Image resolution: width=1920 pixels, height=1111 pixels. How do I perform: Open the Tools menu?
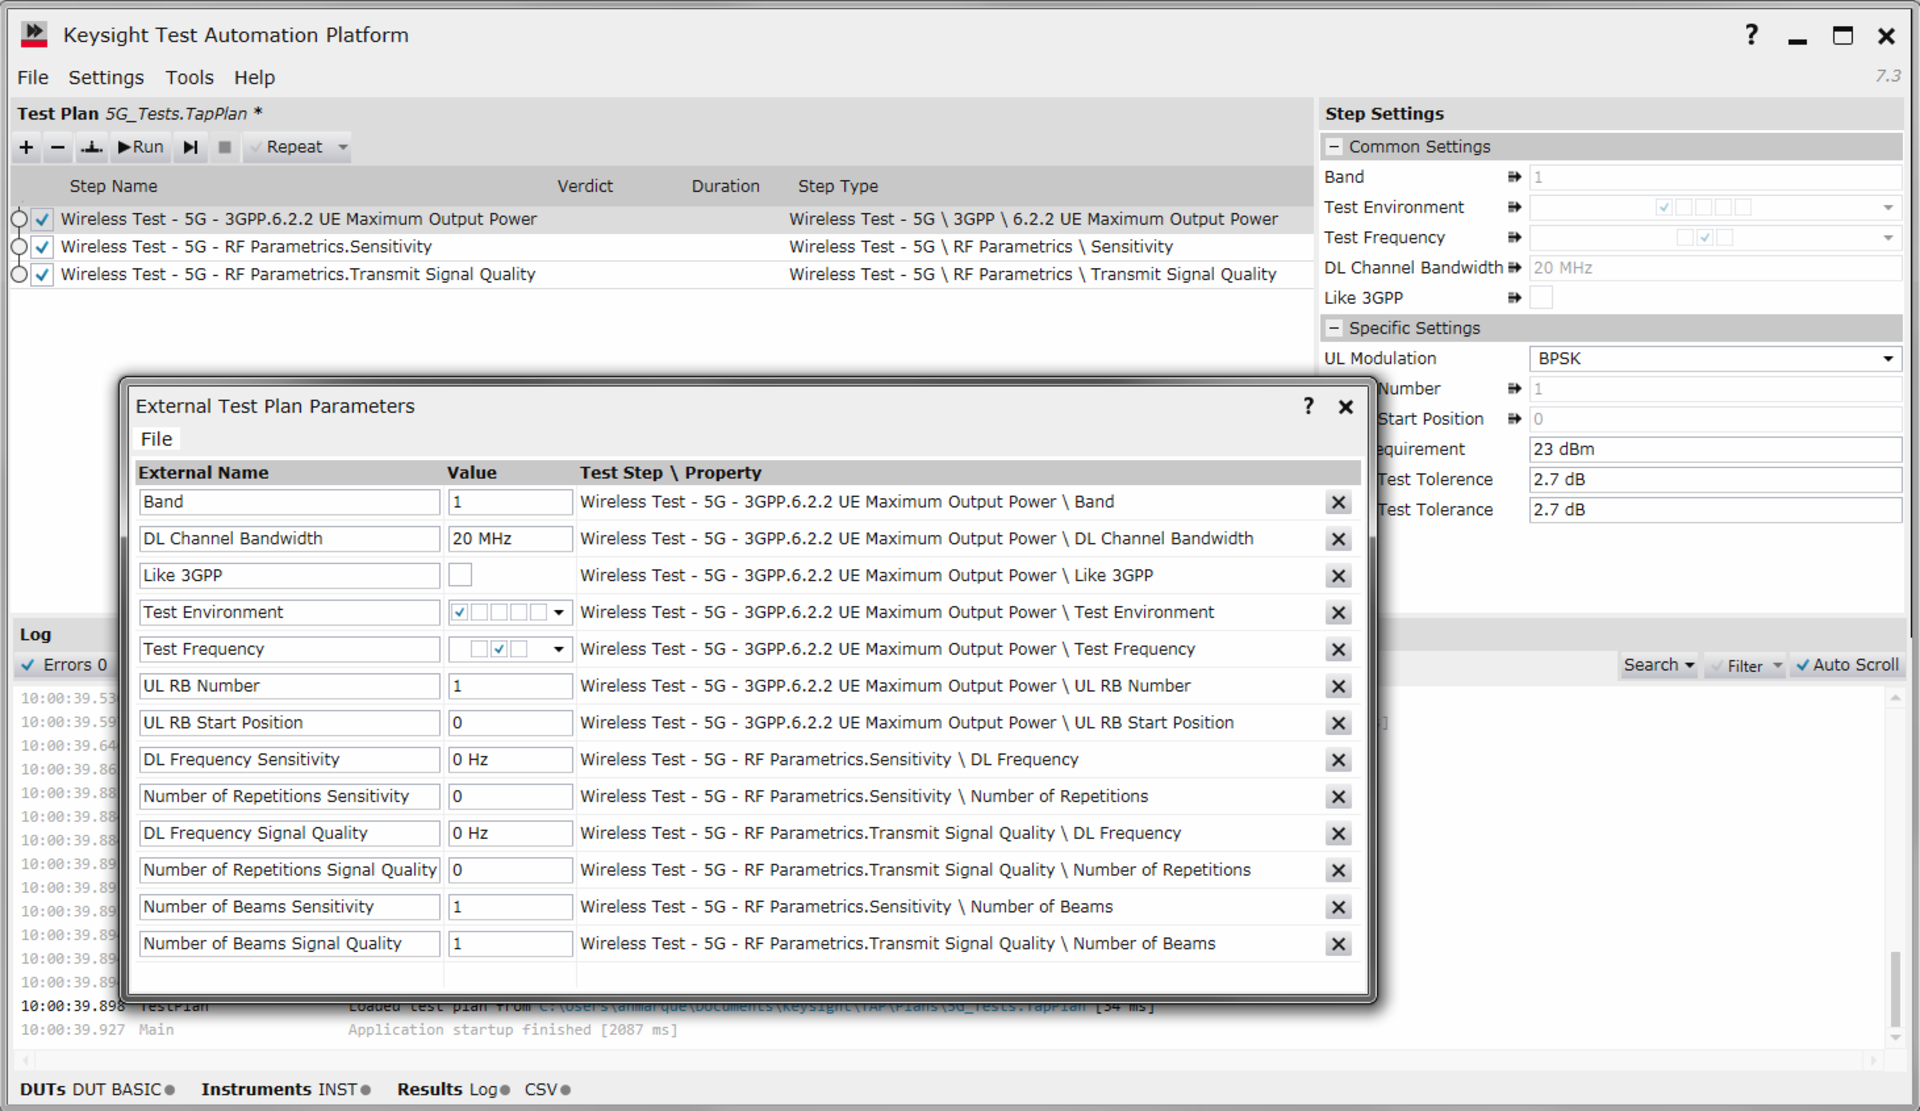click(x=189, y=77)
